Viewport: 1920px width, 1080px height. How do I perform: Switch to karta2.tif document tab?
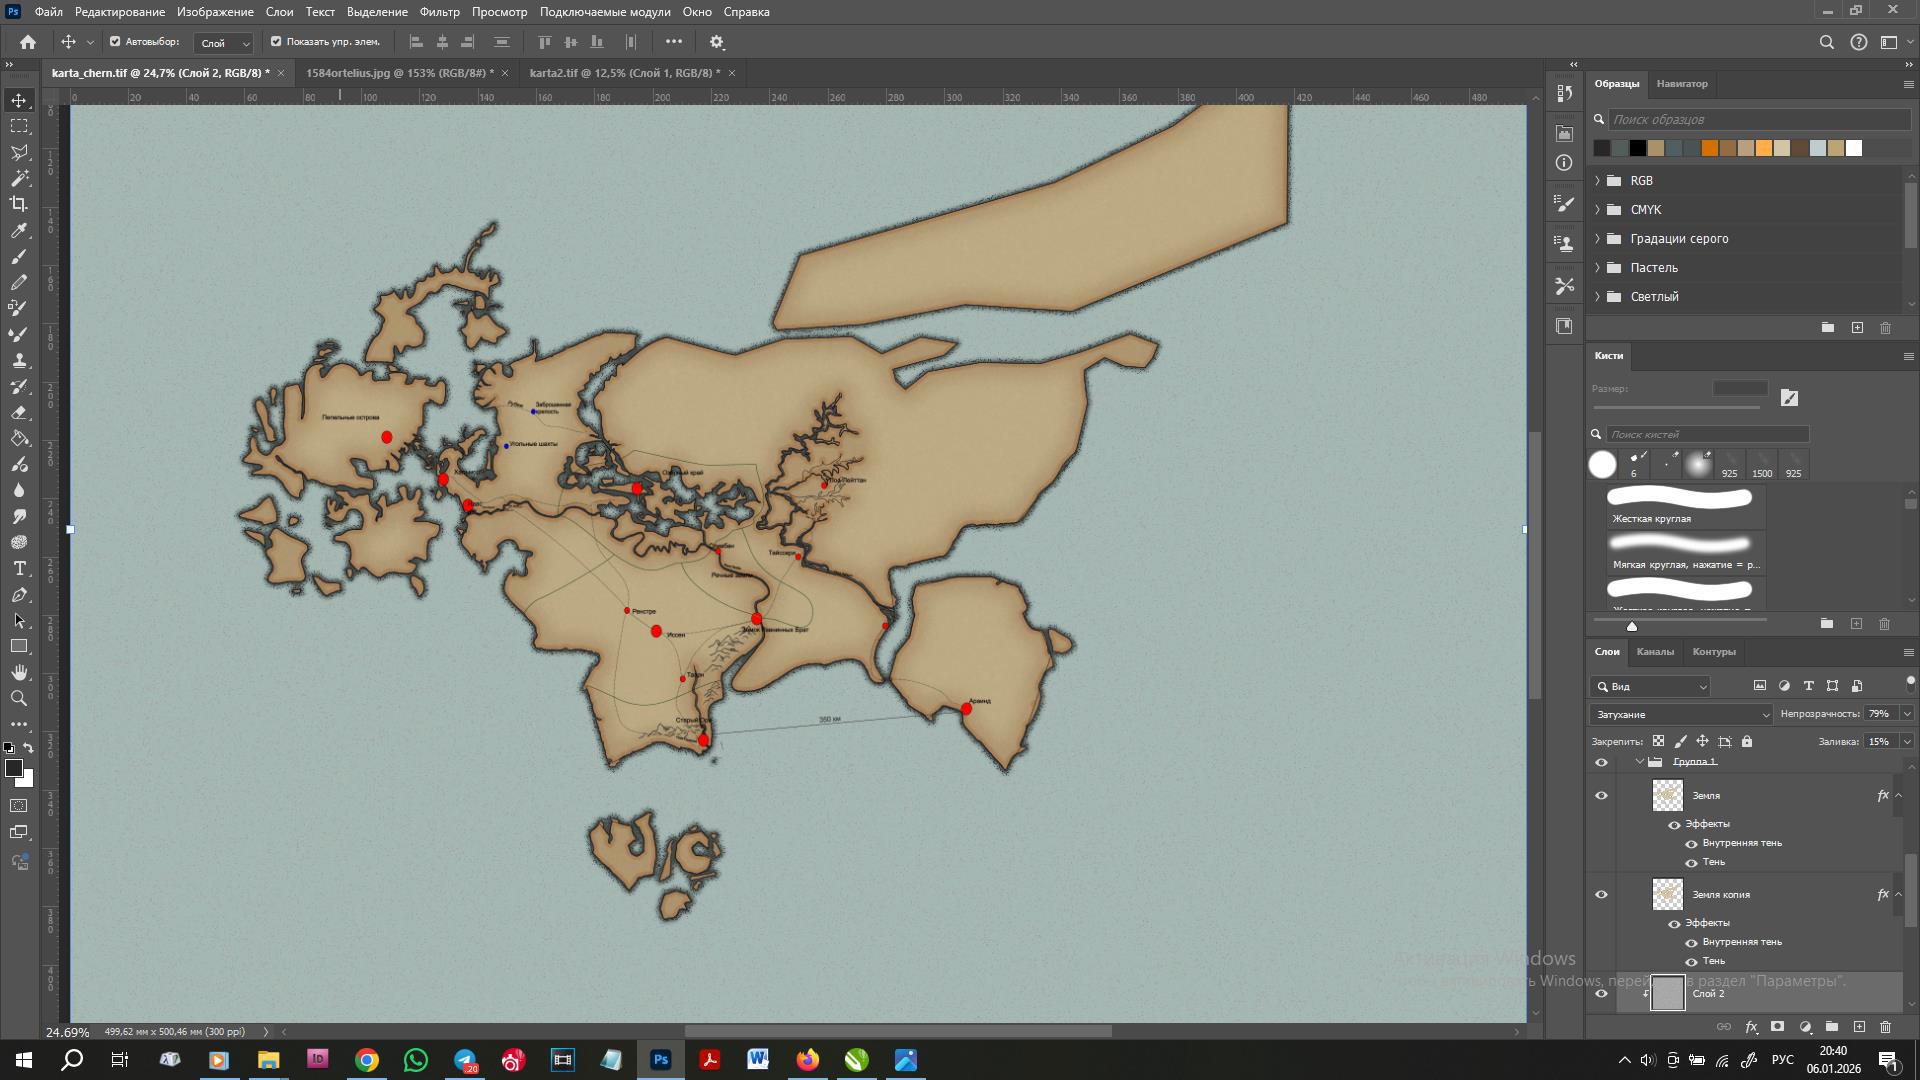(x=624, y=73)
